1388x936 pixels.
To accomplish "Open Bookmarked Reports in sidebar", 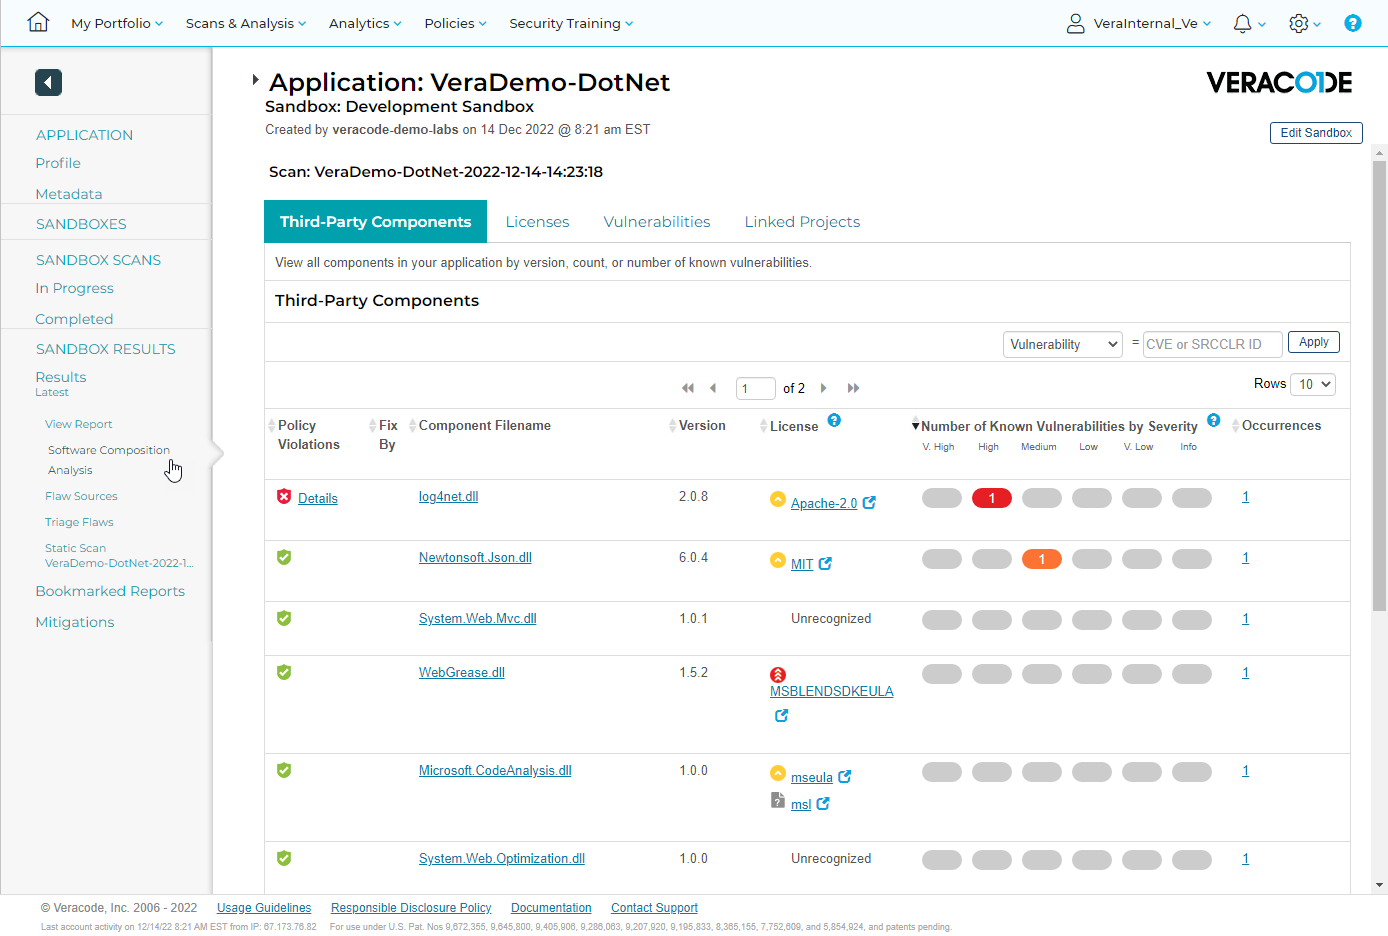I will (x=110, y=591).
